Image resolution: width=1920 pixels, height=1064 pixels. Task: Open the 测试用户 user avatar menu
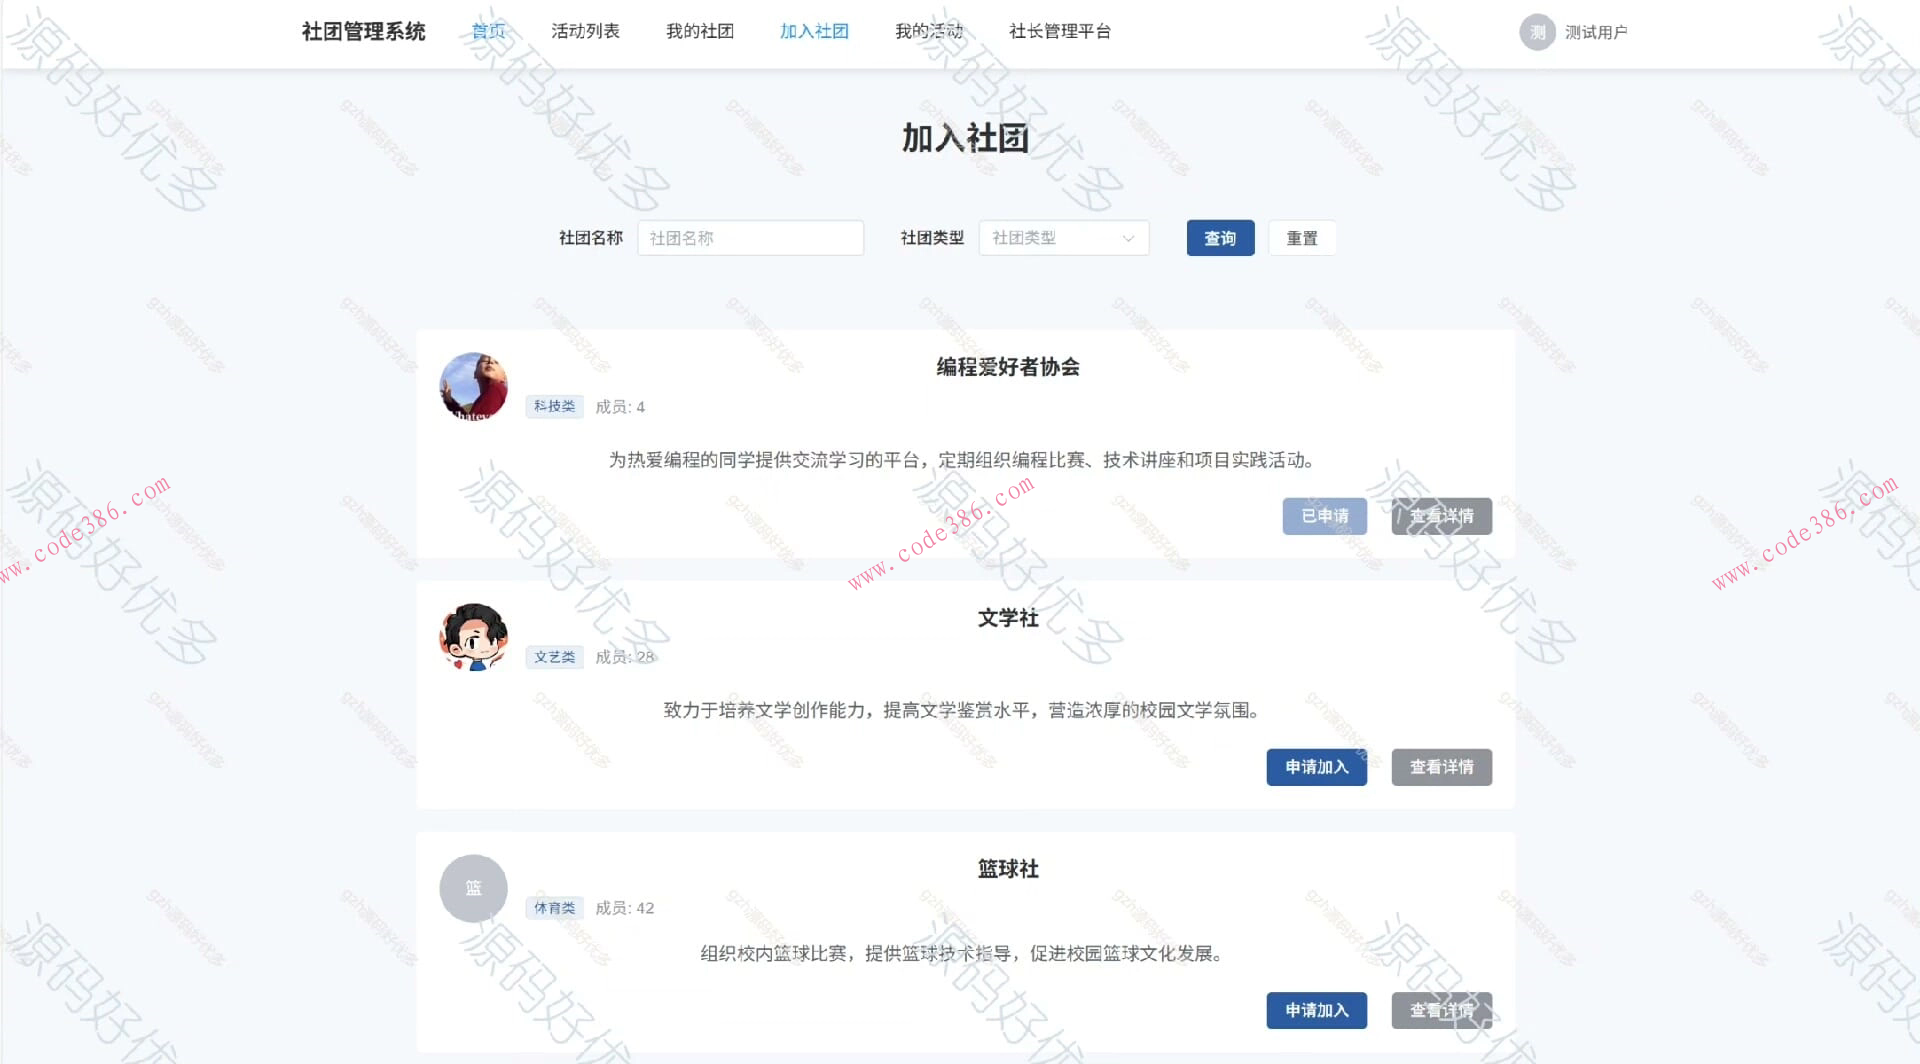pyautogui.click(x=1537, y=31)
